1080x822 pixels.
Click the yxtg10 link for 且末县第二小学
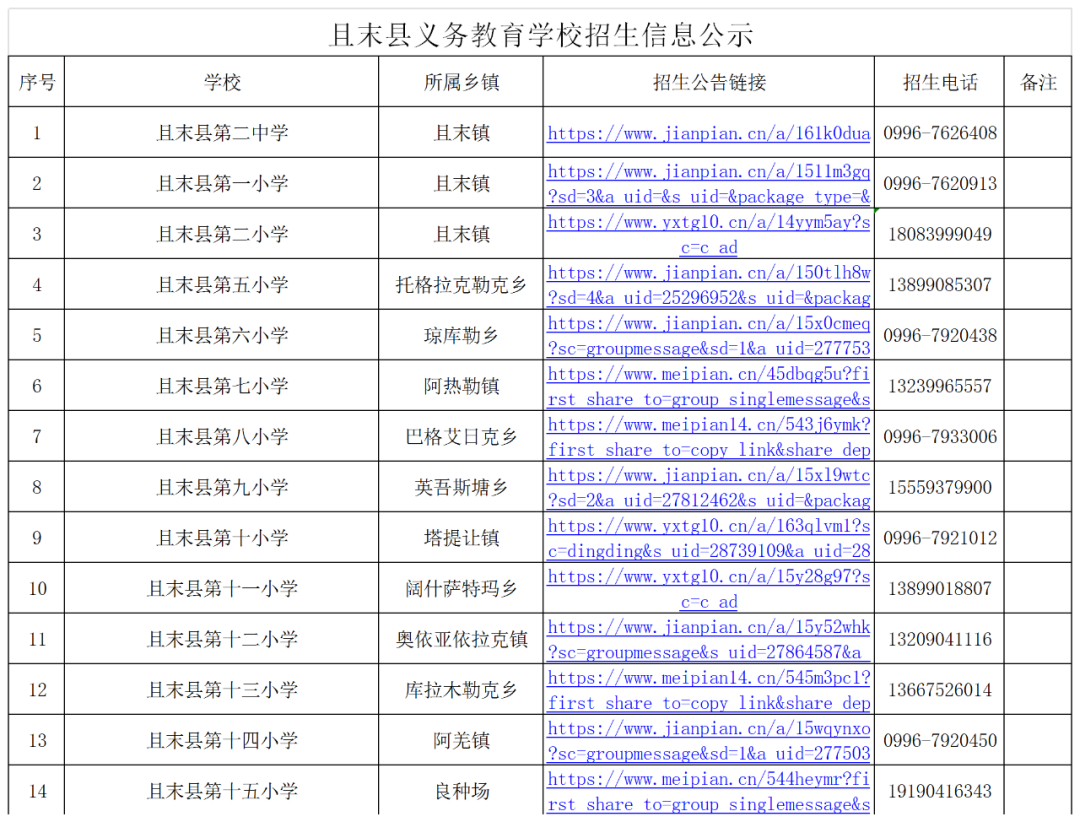[x=708, y=223]
